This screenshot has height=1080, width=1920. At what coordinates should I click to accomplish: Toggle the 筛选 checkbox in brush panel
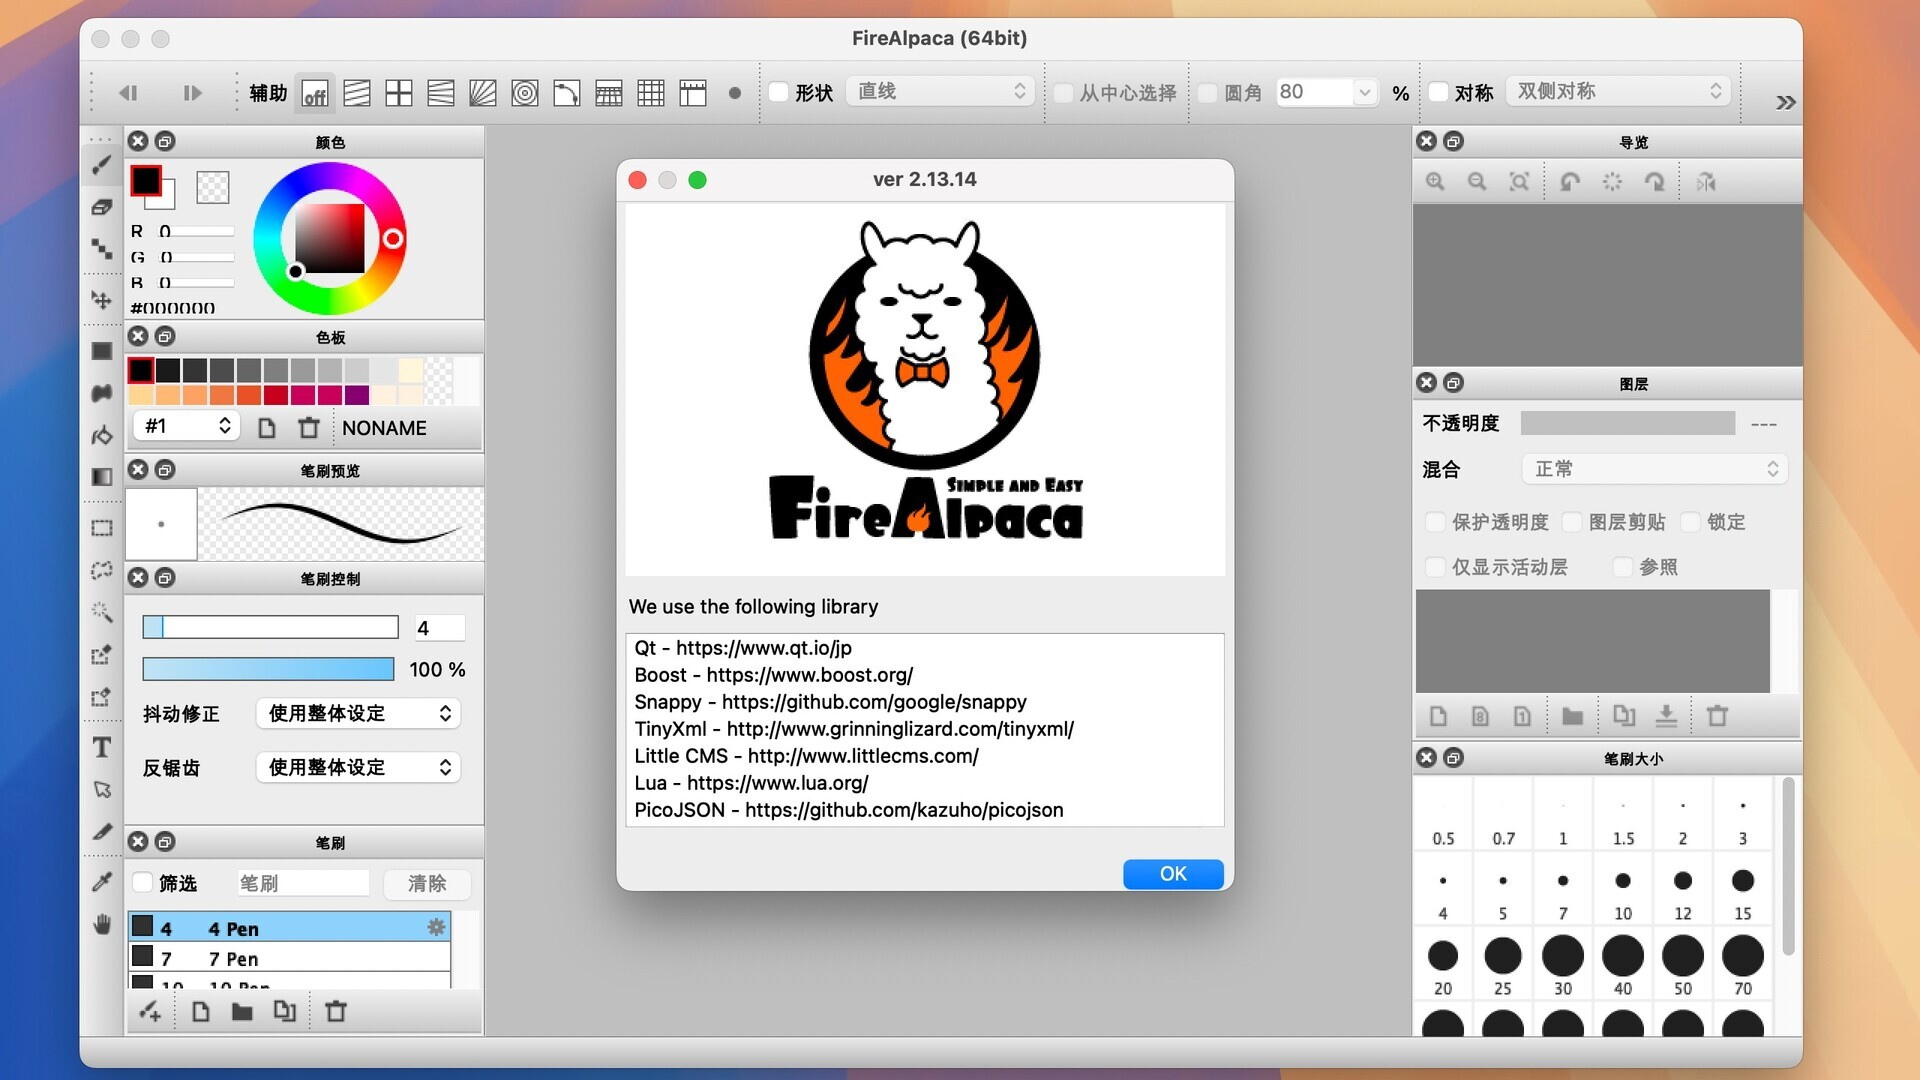coord(142,882)
